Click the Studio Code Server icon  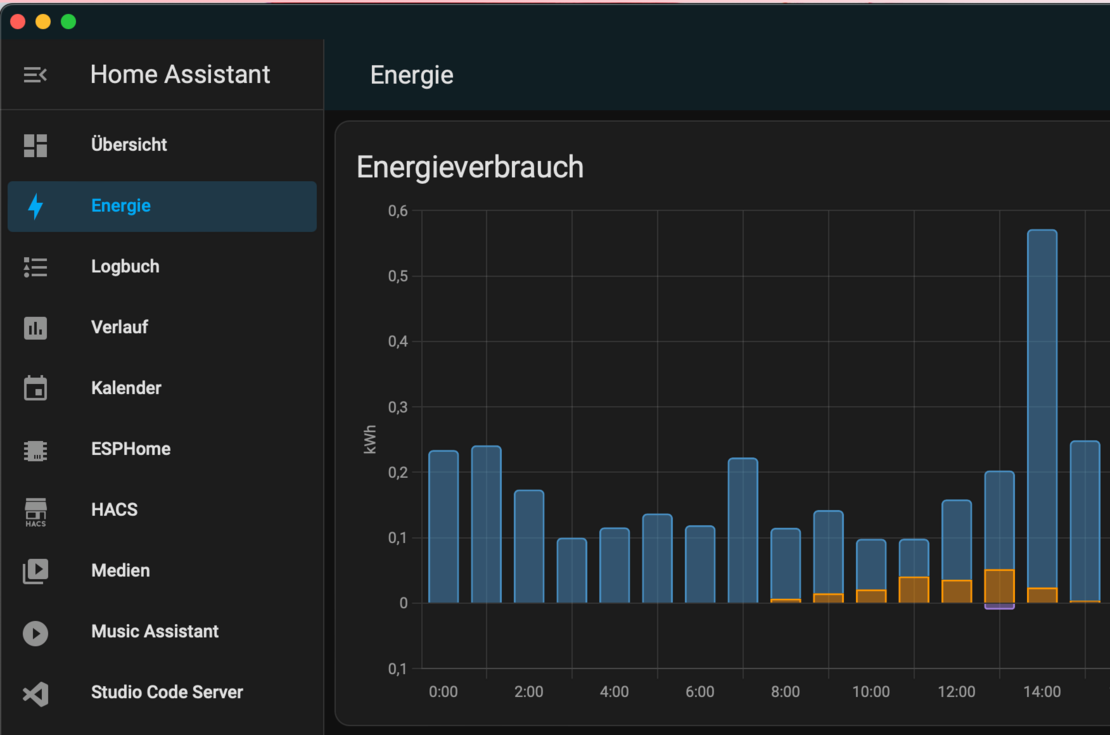click(35, 693)
